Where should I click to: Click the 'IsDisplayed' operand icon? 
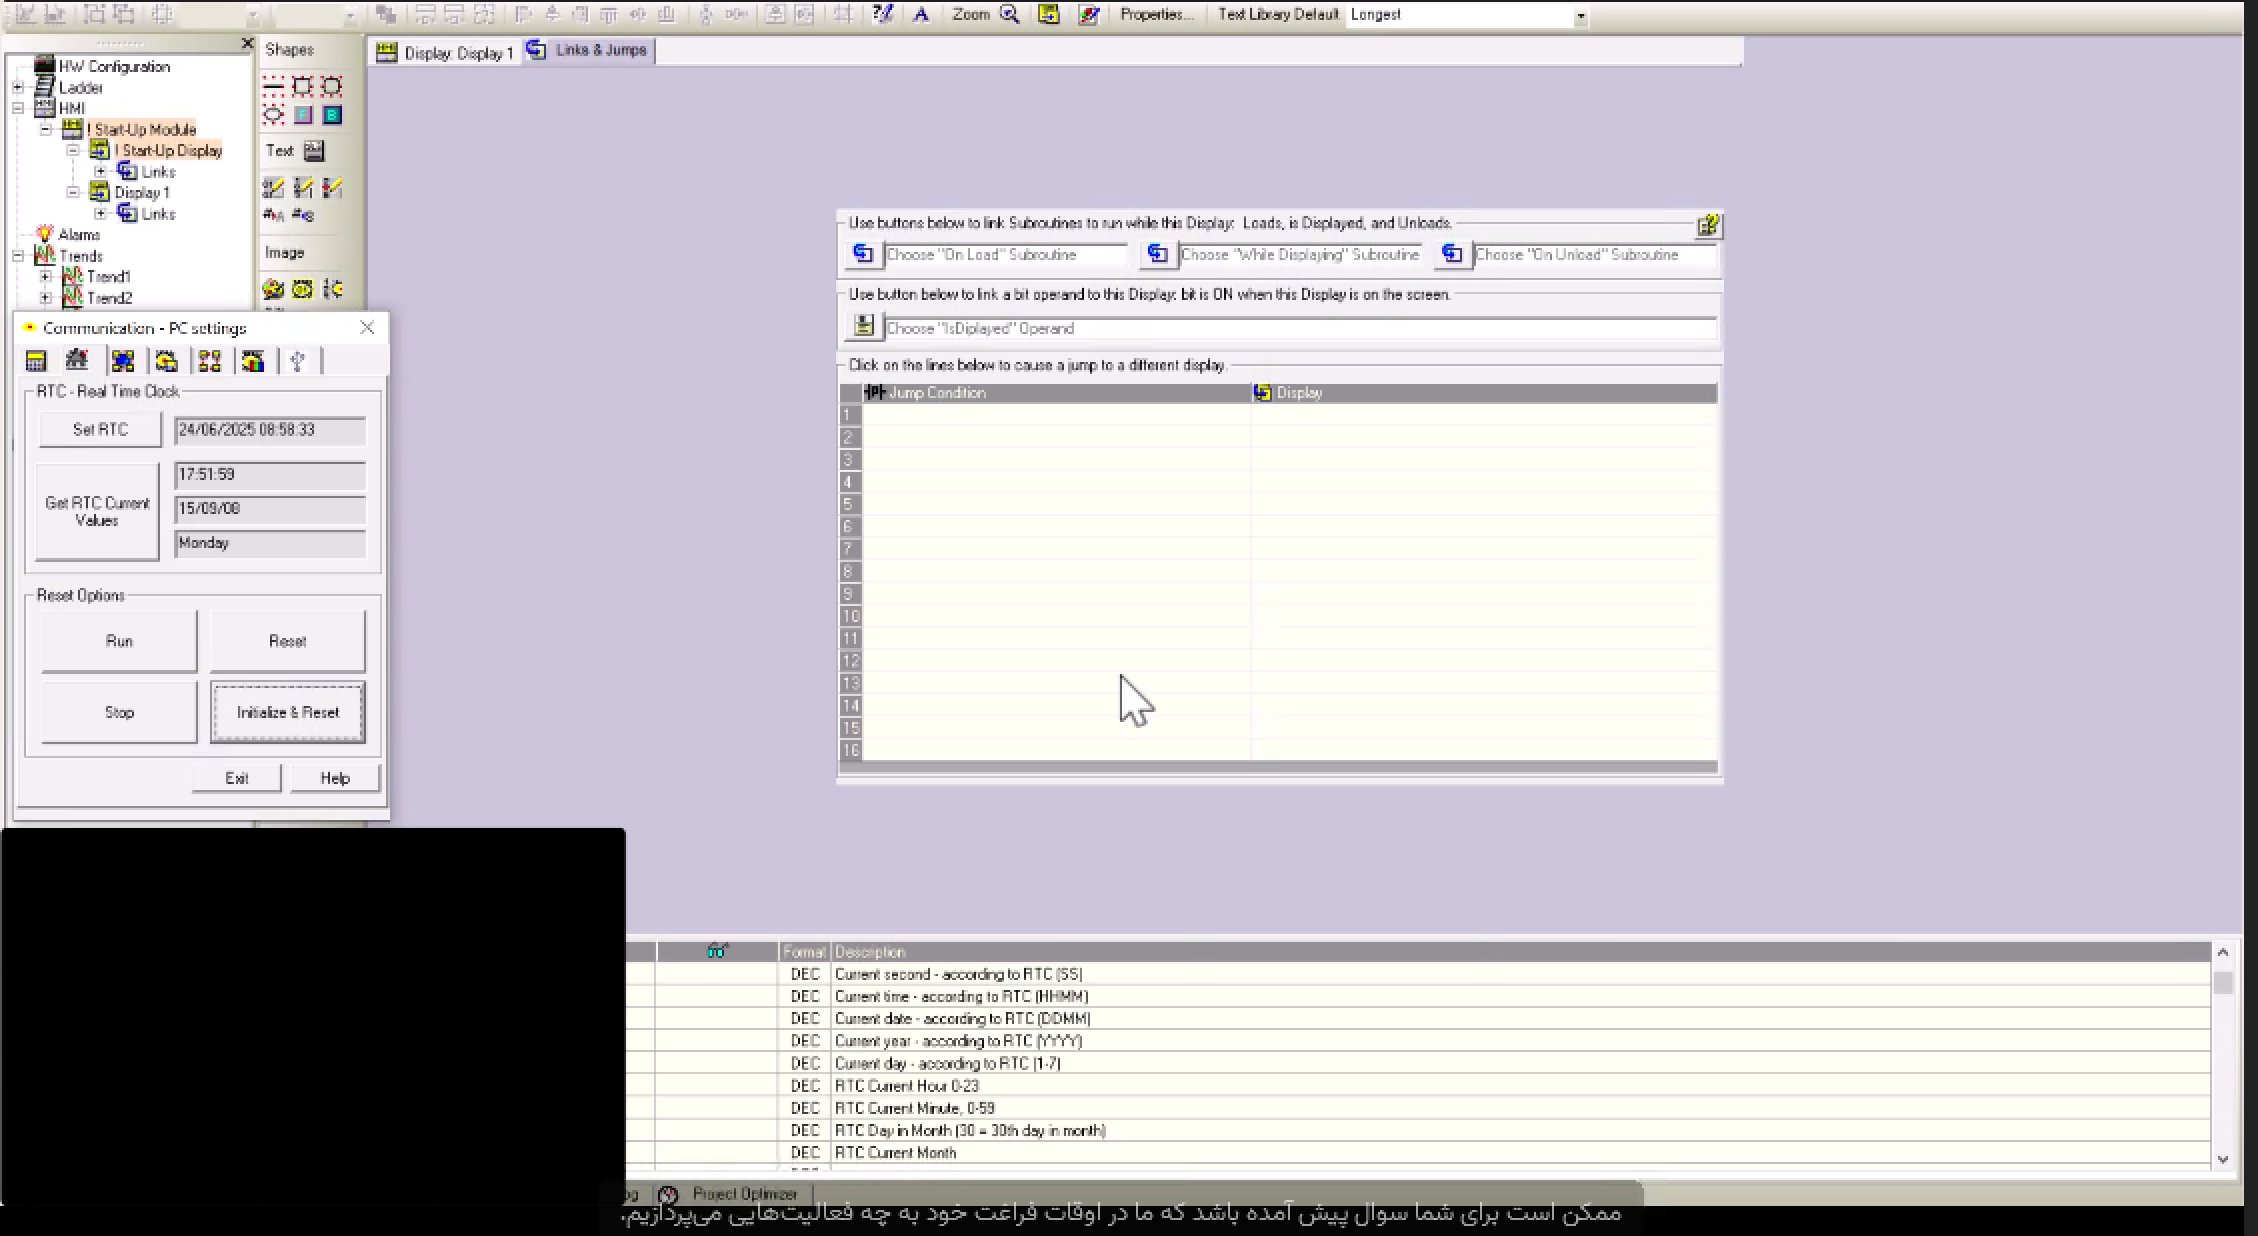(863, 327)
